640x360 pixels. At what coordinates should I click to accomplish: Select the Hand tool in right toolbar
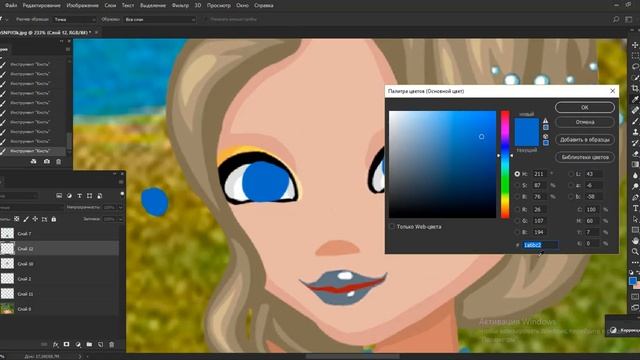(x=635, y=241)
